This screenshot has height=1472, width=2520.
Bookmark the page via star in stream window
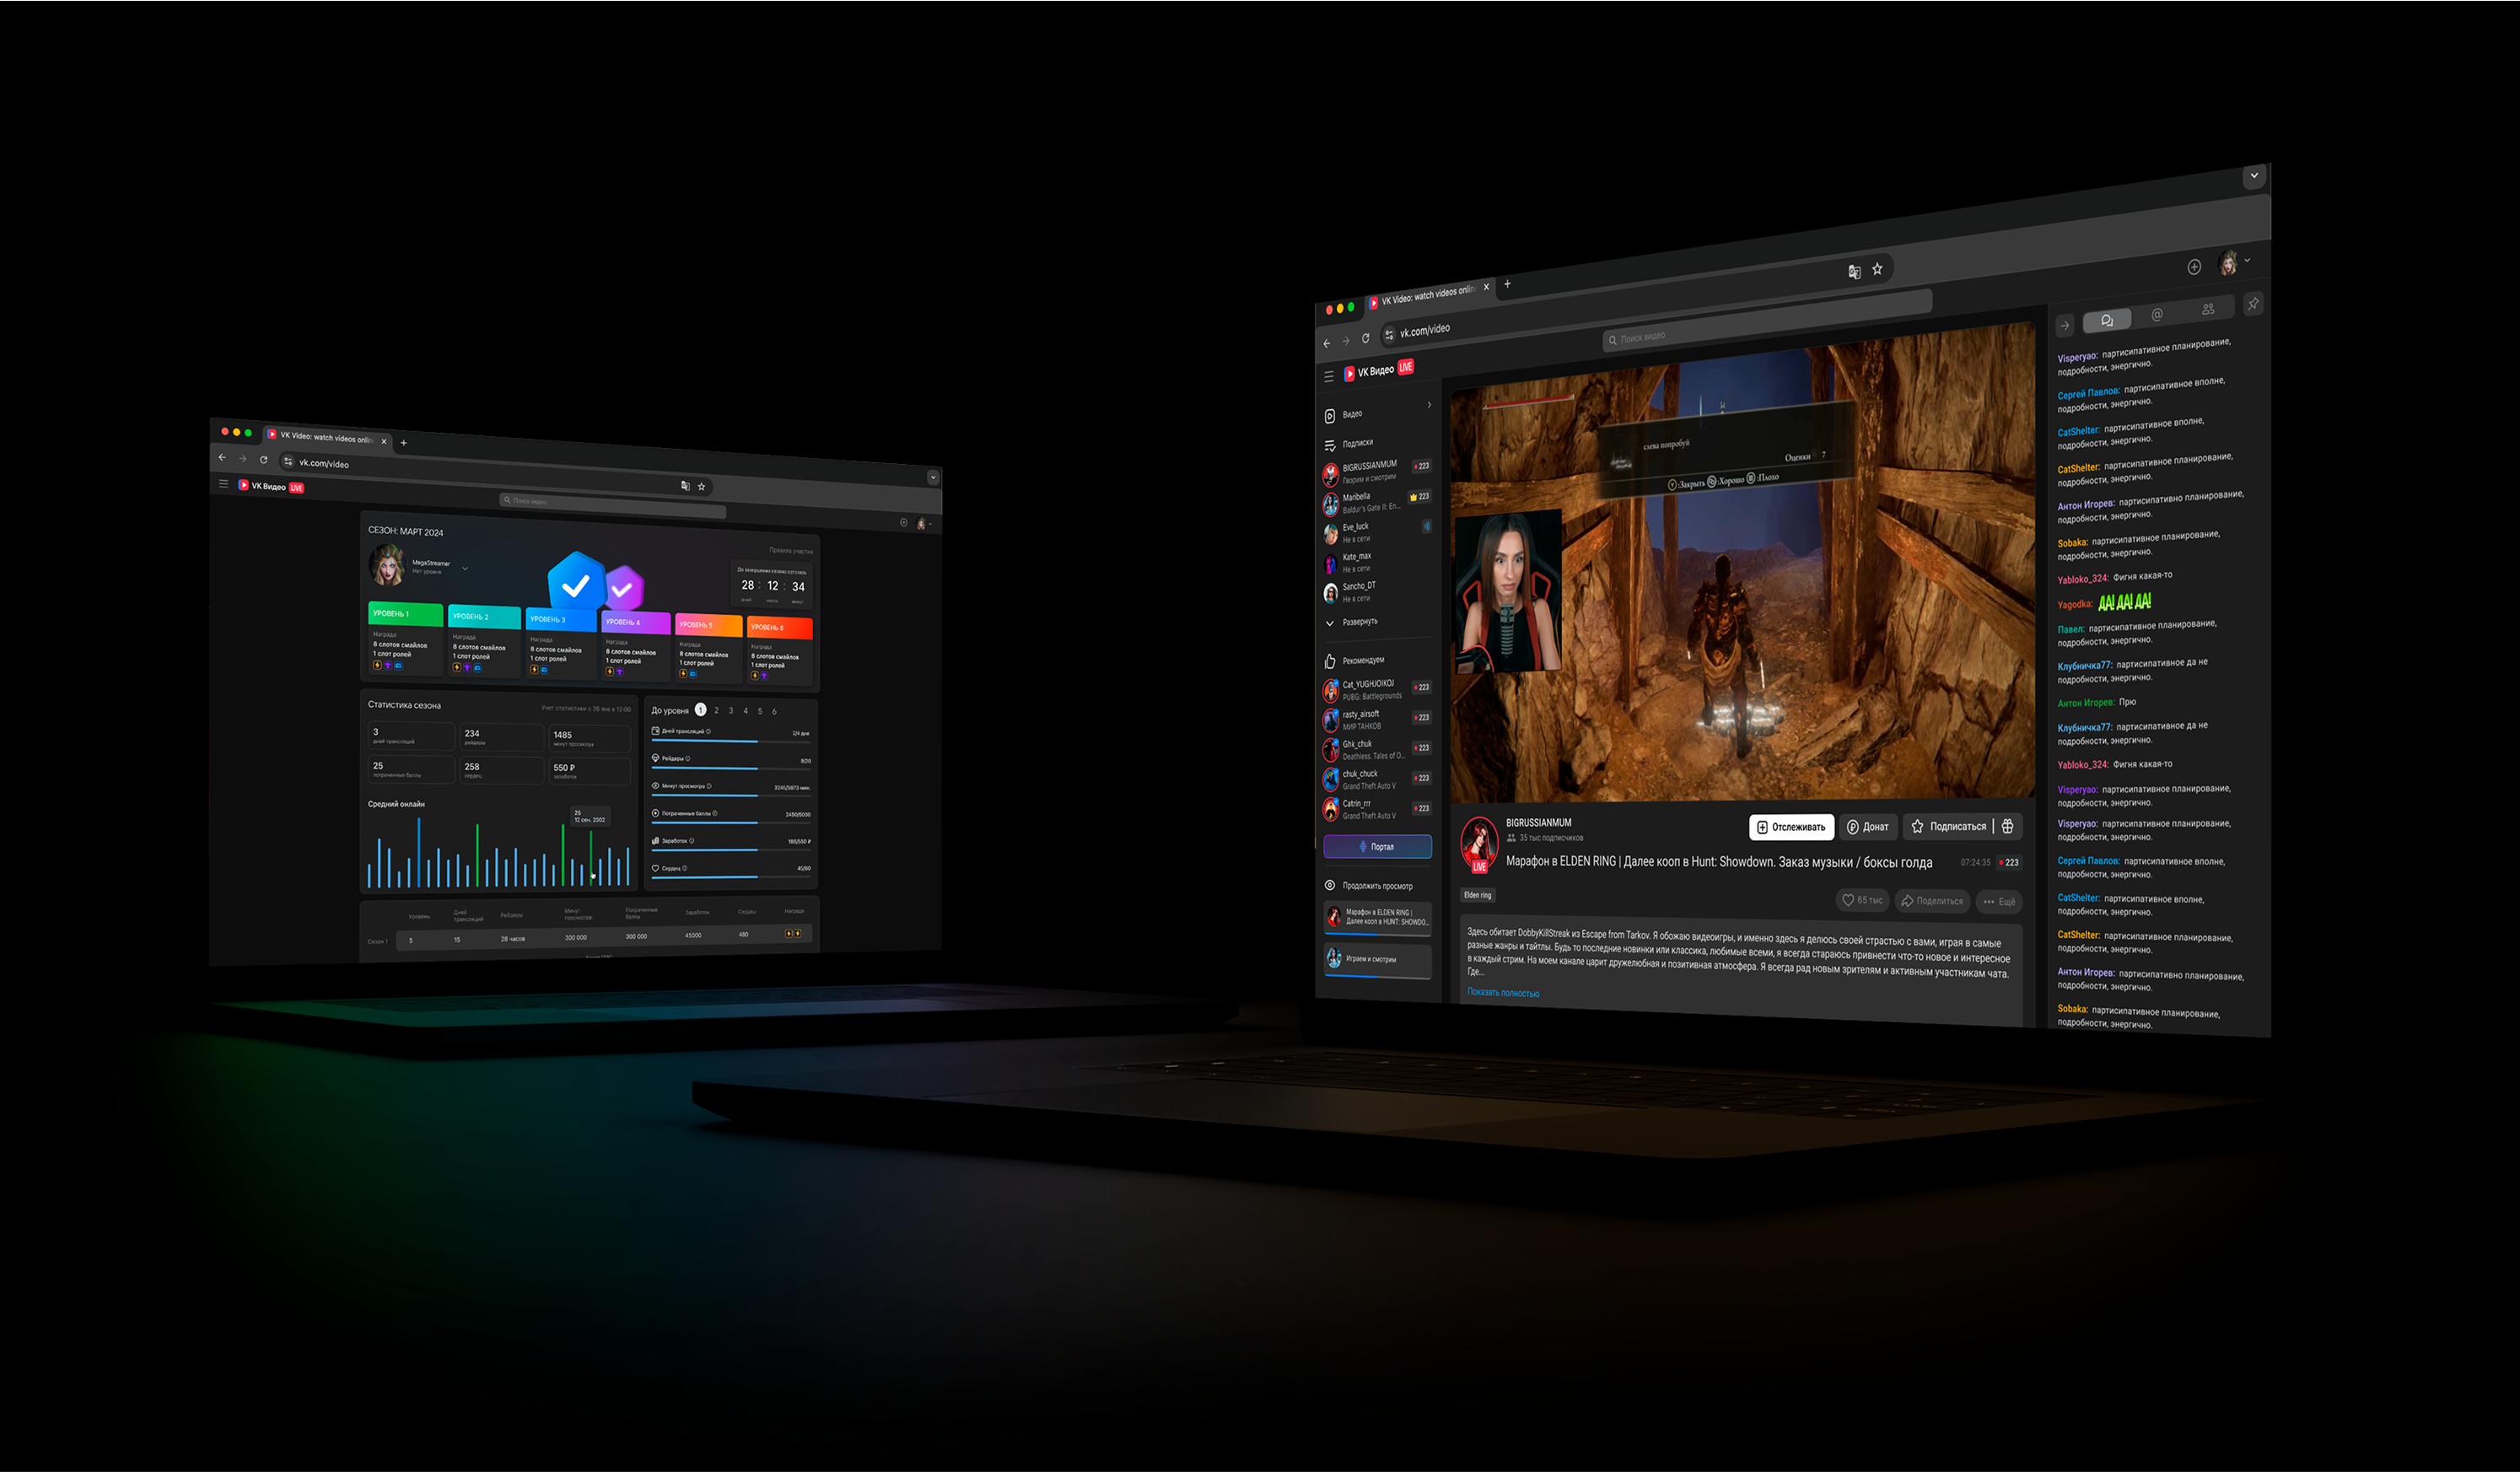(1877, 269)
